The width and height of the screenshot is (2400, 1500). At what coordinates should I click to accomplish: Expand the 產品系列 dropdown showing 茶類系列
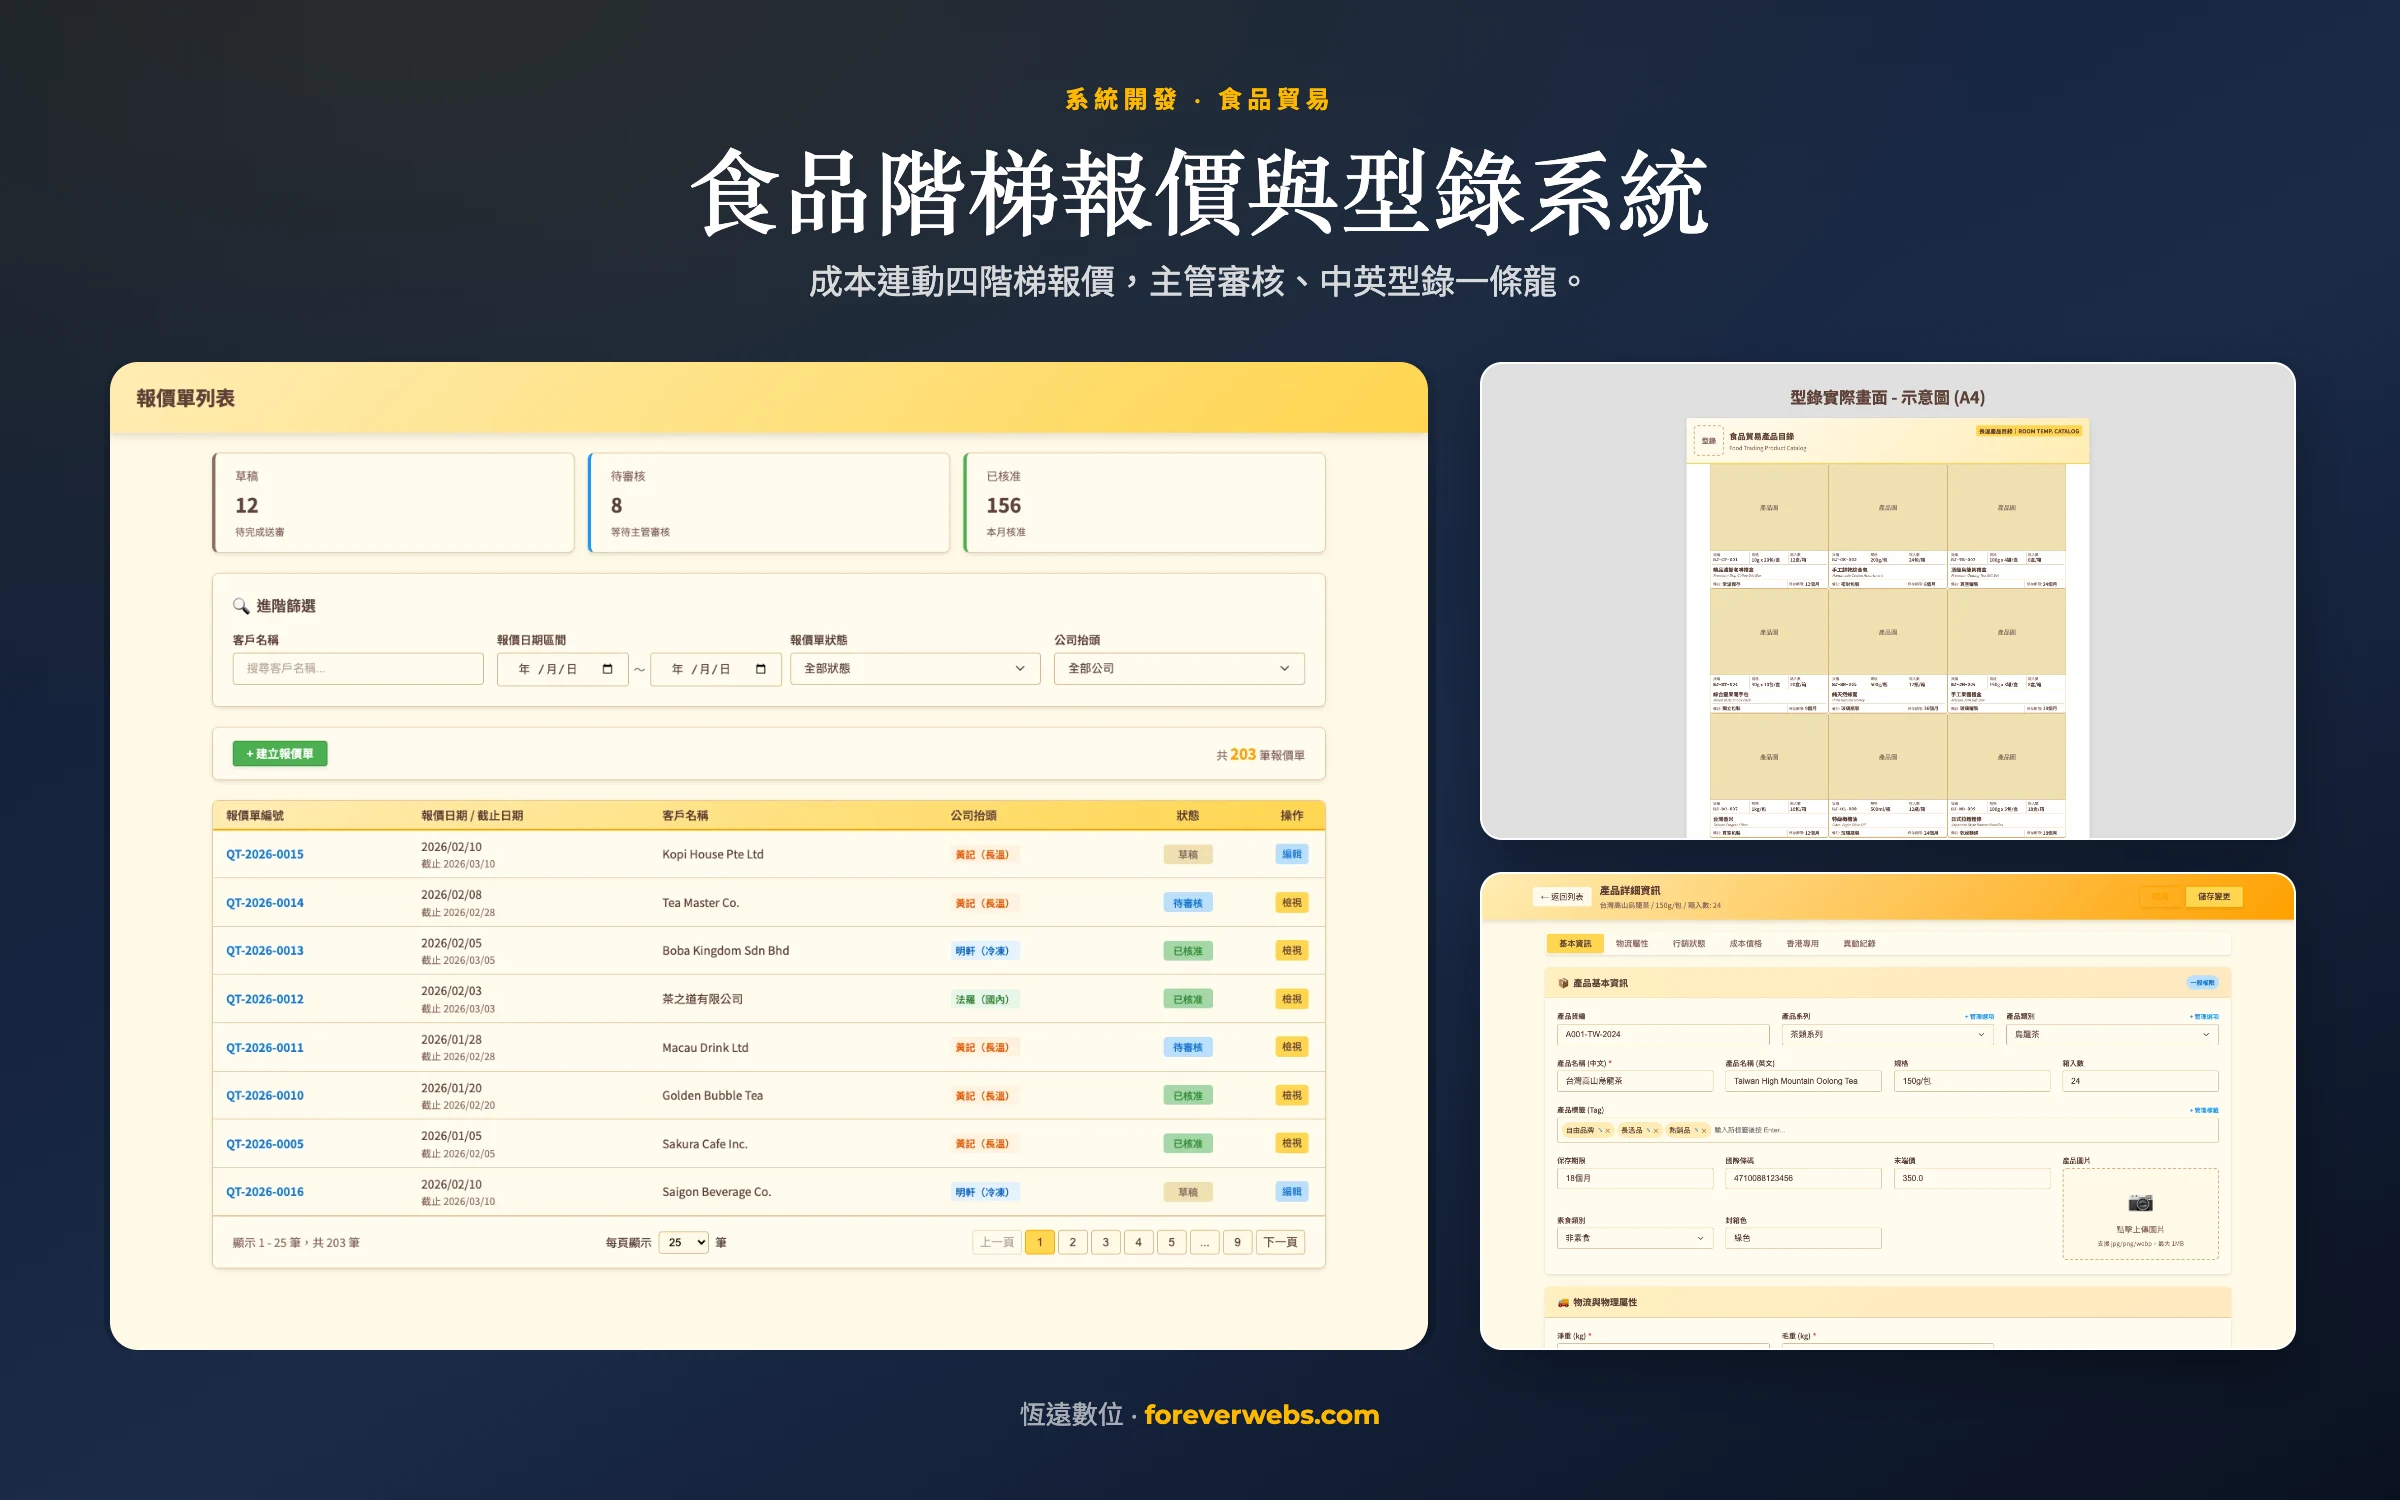[1887, 1034]
